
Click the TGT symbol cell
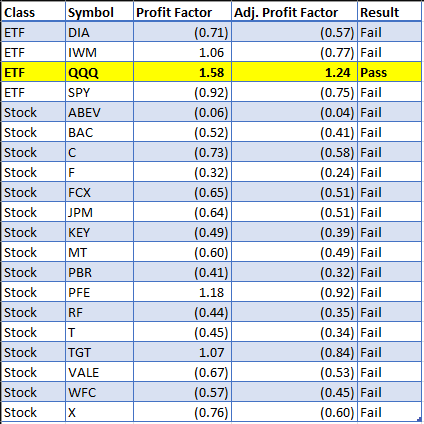(99, 352)
